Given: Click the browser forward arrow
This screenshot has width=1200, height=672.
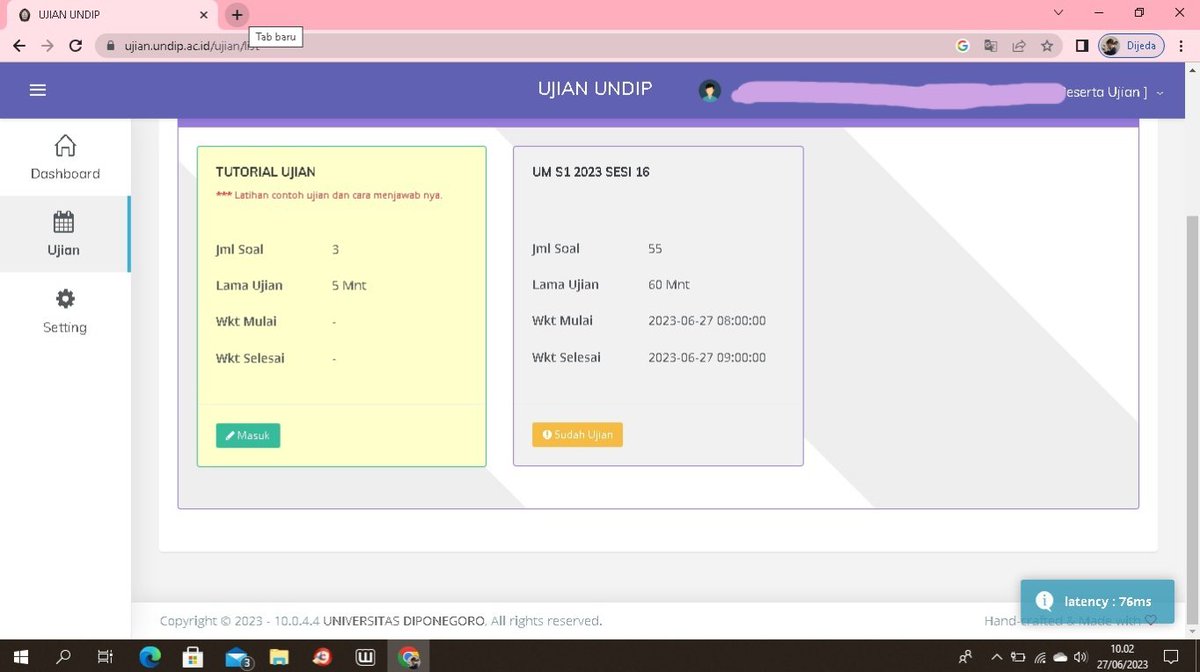Looking at the screenshot, I should 47,46.
